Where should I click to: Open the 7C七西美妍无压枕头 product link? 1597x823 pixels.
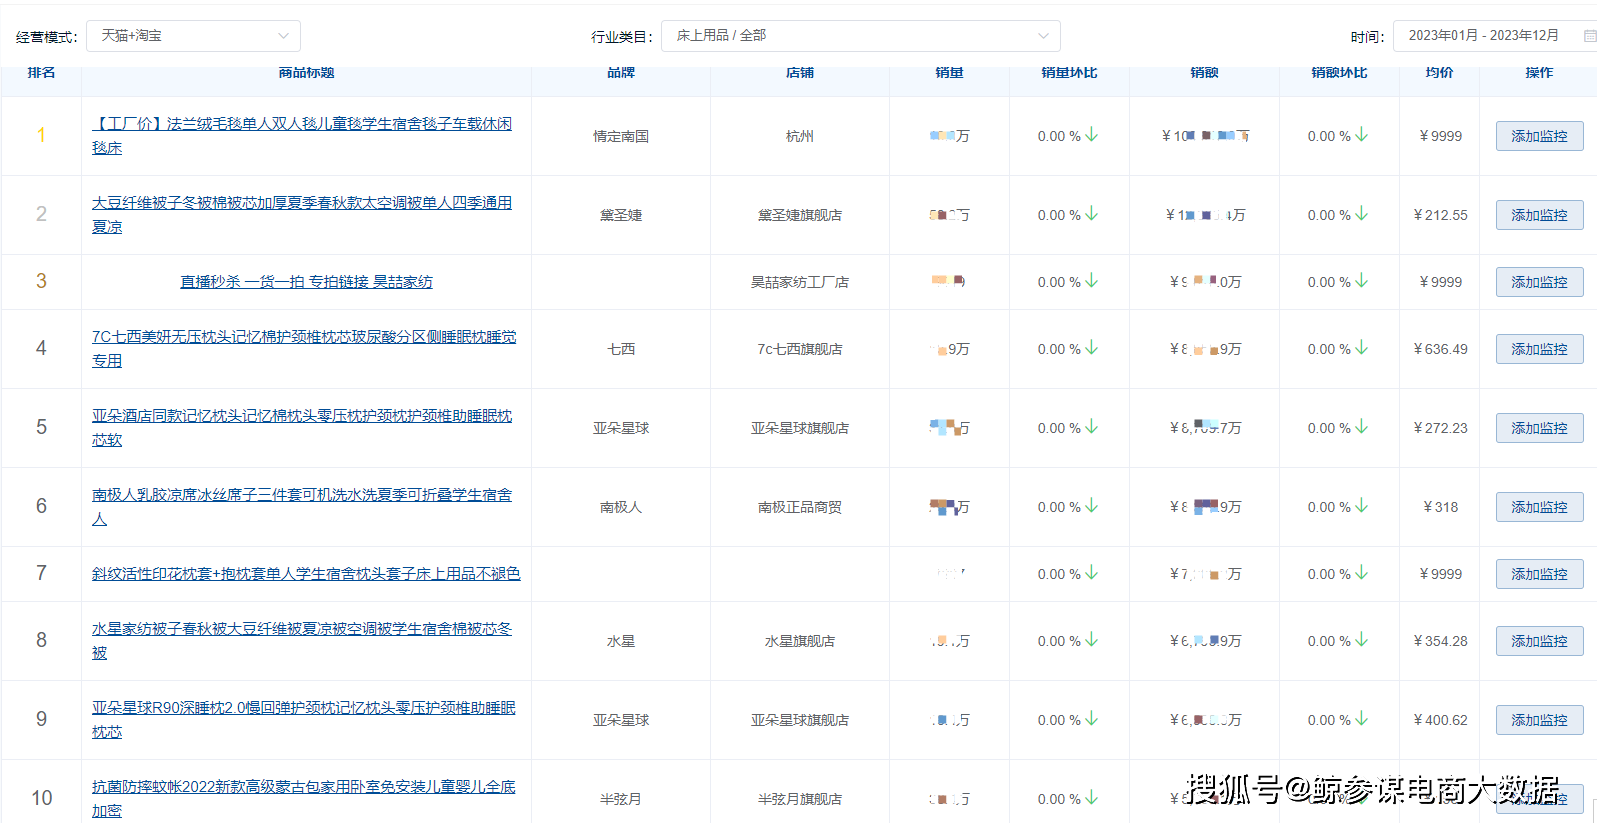[304, 349]
